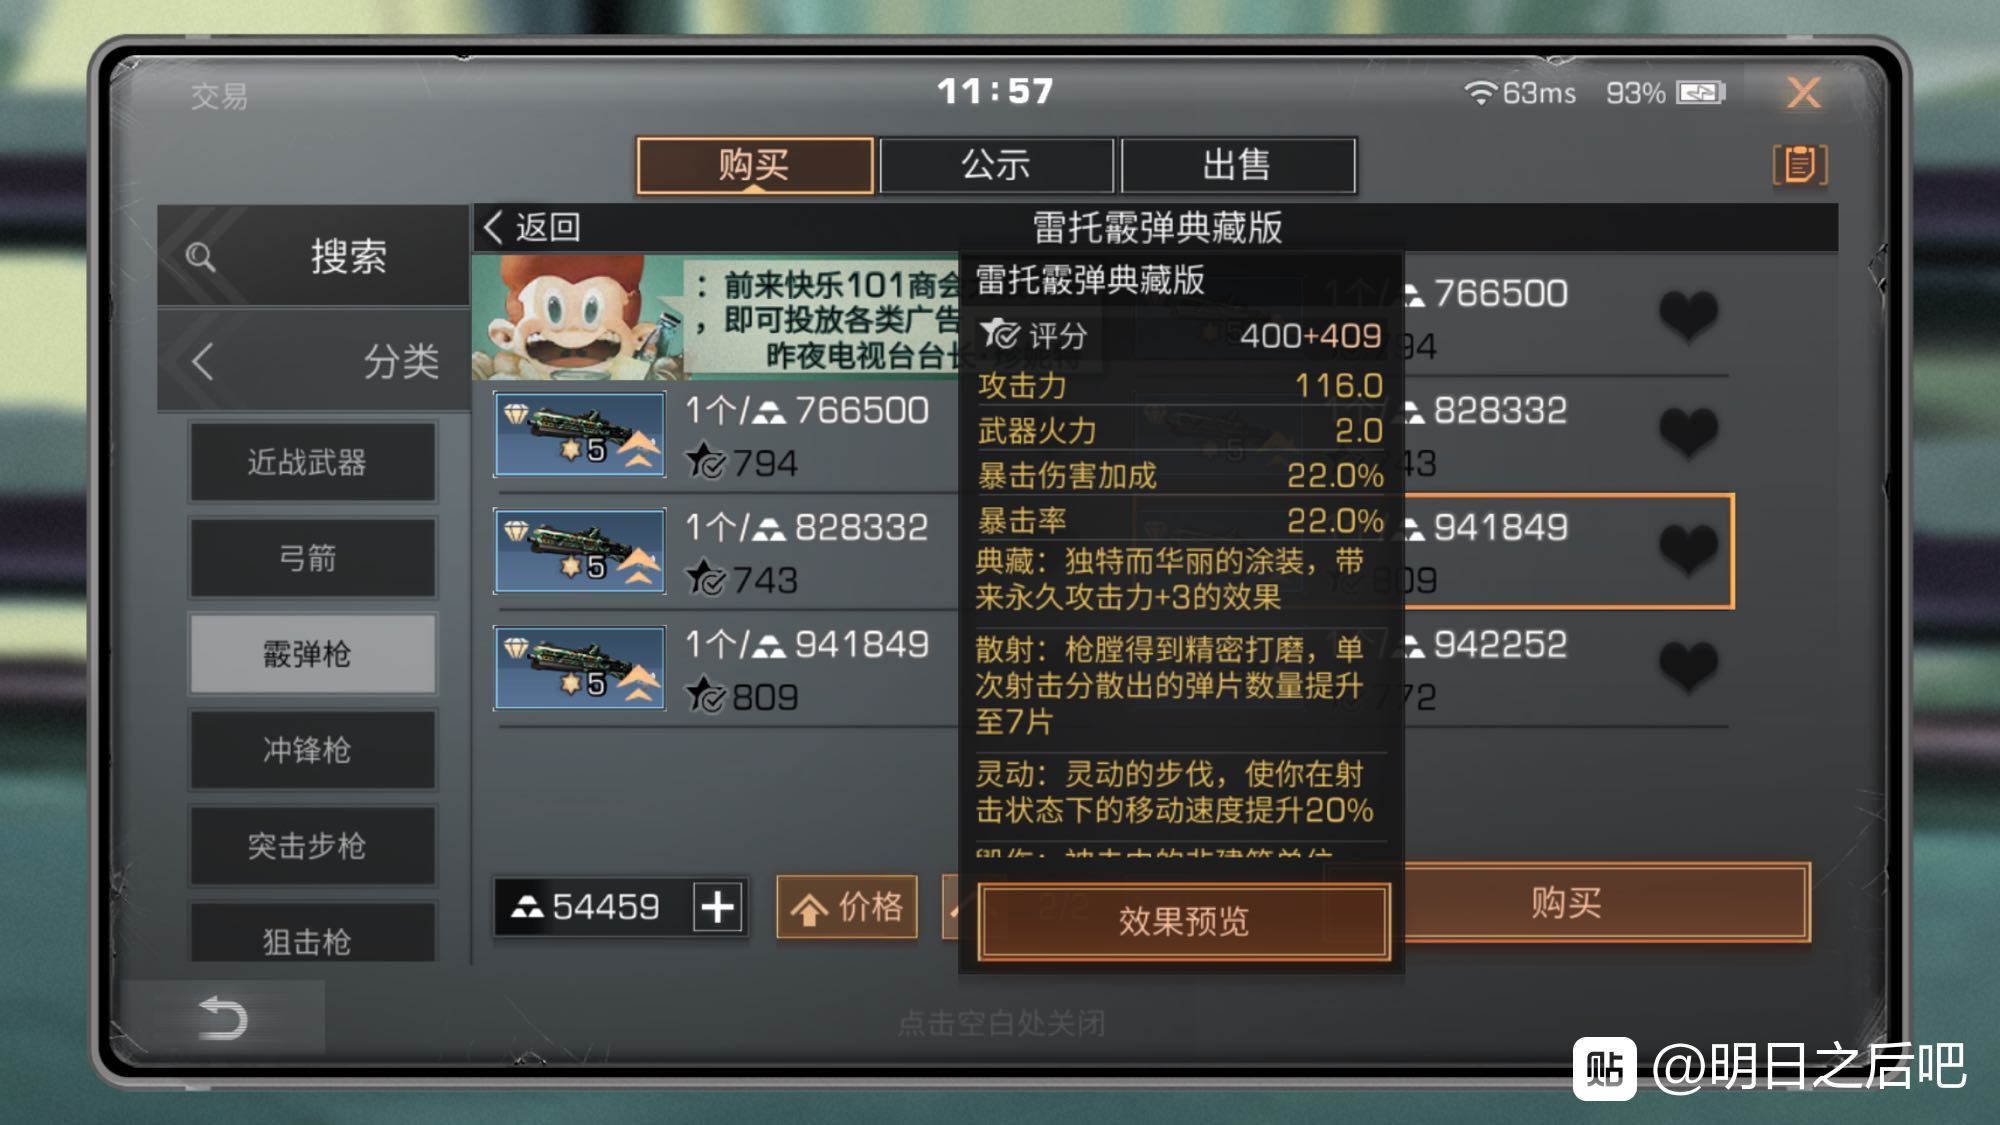Favorite the 828332 listing heart

pyautogui.click(x=1688, y=433)
